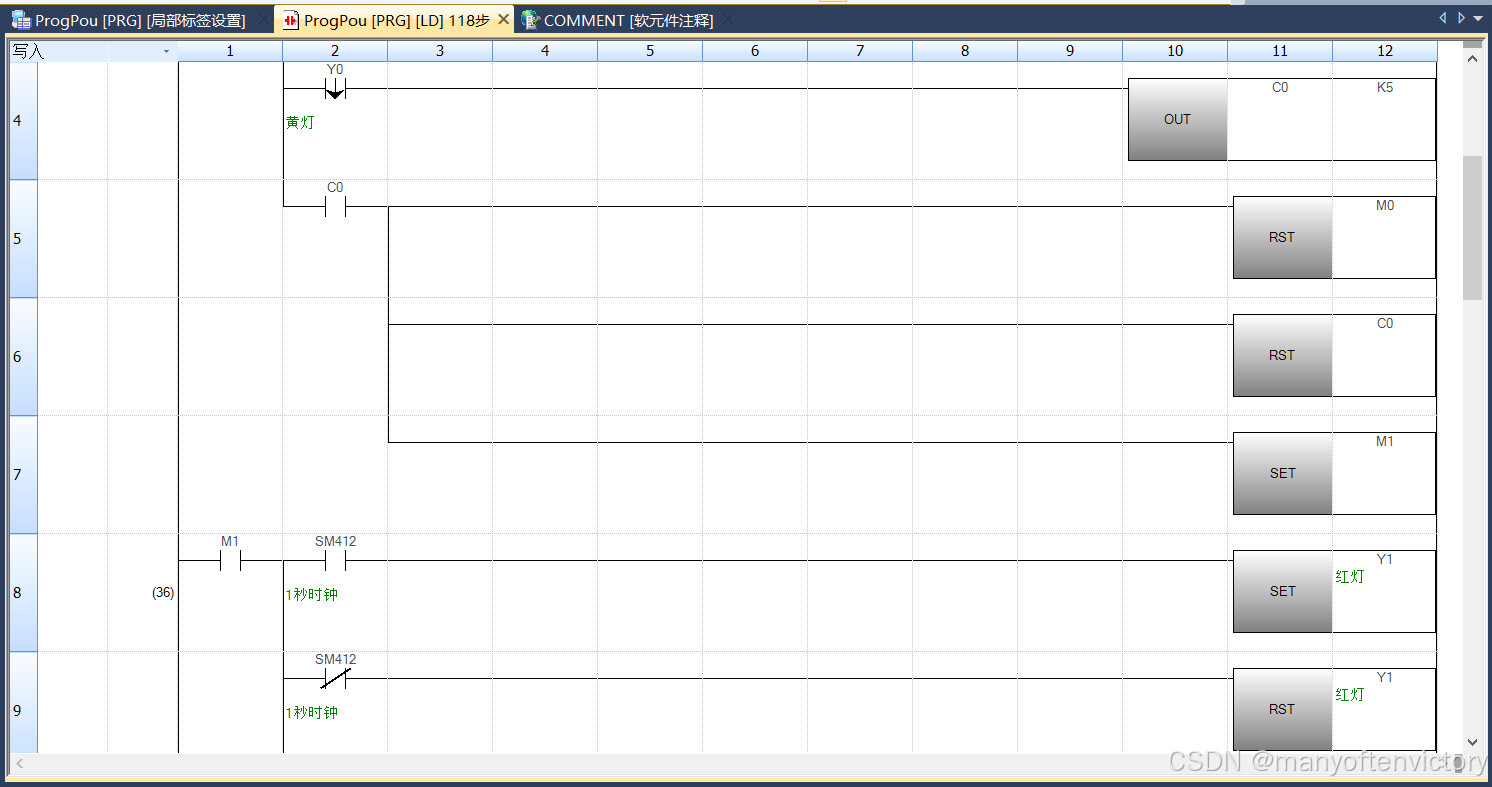Click the ladder icon on ProgPou [LD] tab
Image resolution: width=1492 pixels, height=787 pixels.
point(291,20)
